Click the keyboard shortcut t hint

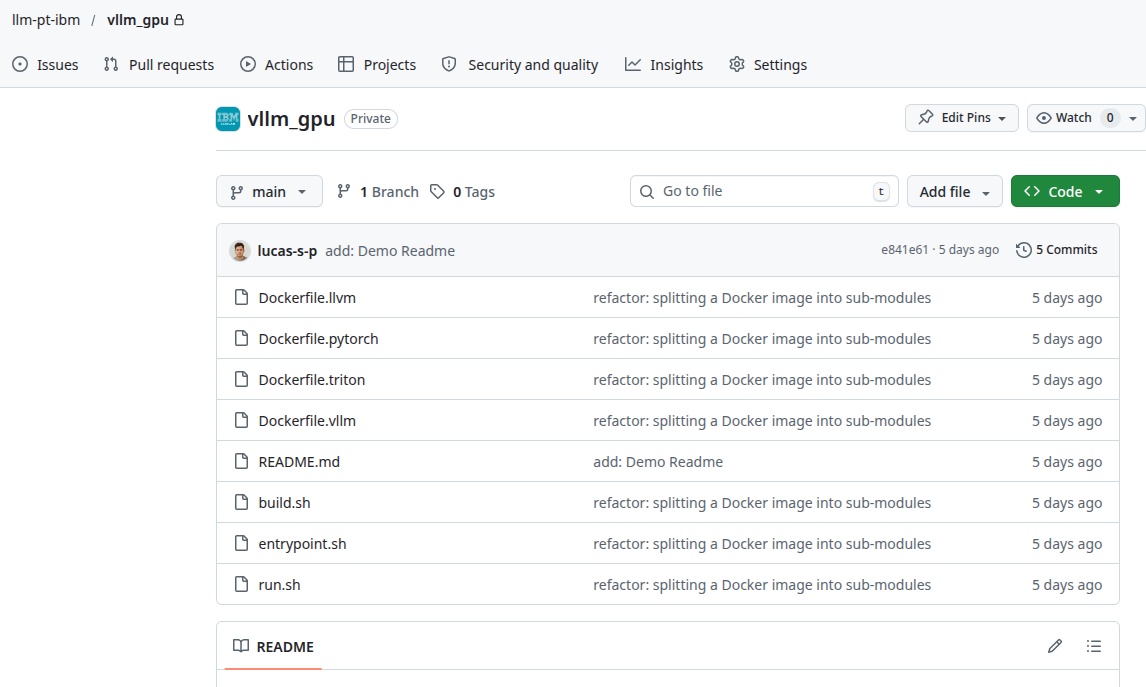point(881,191)
